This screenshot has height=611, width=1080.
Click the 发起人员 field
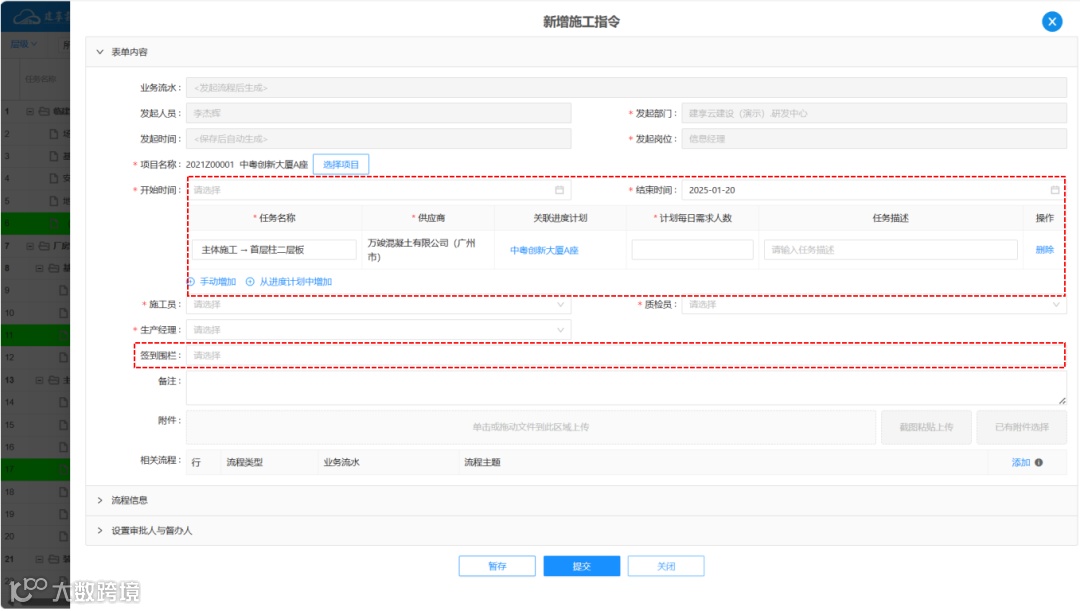378,114
